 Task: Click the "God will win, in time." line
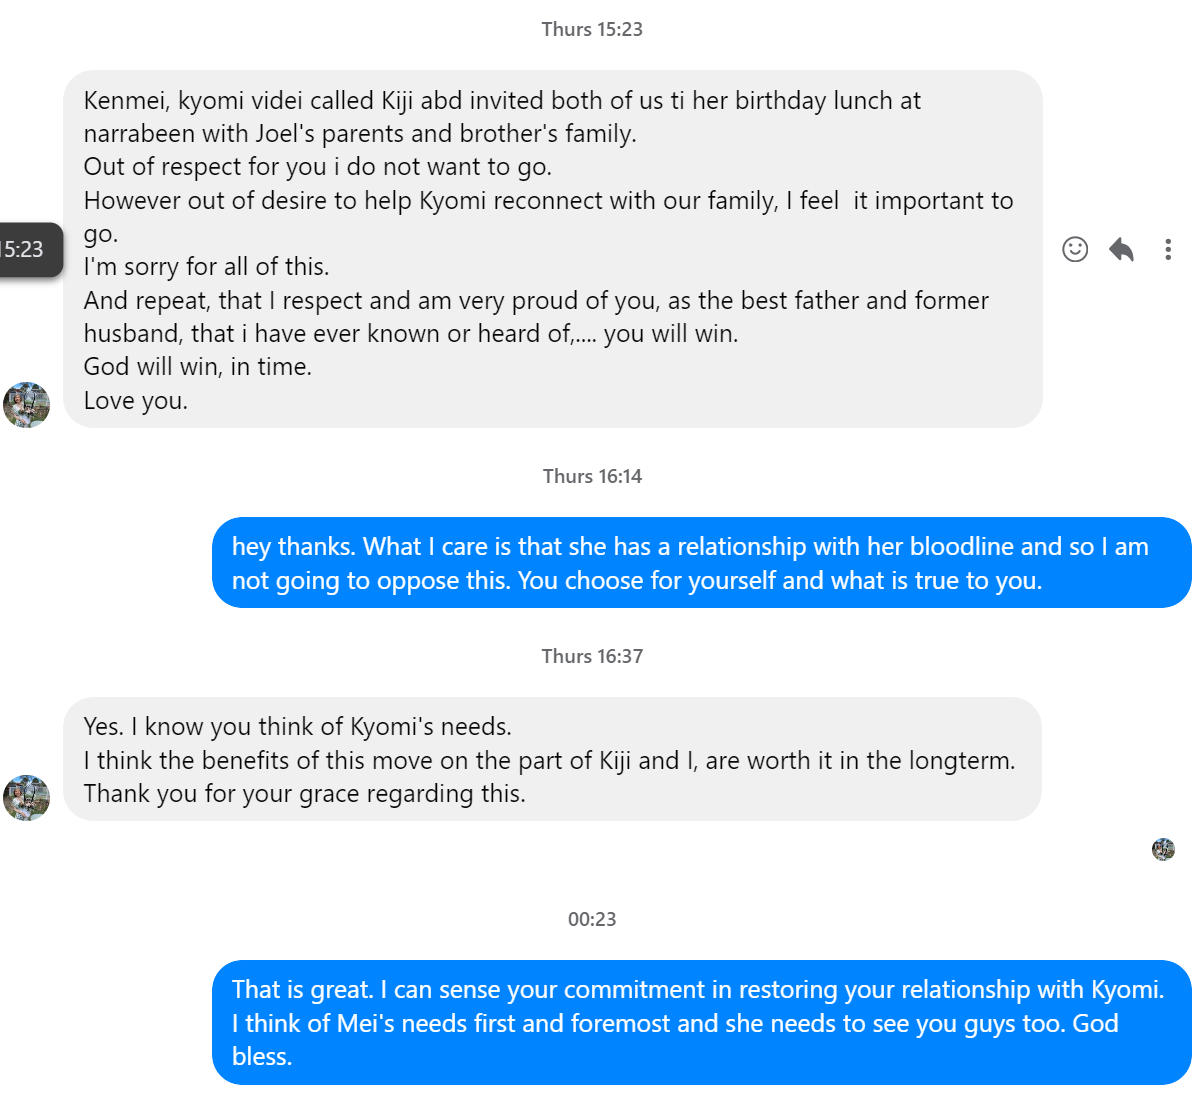click(x=198, y=367)
